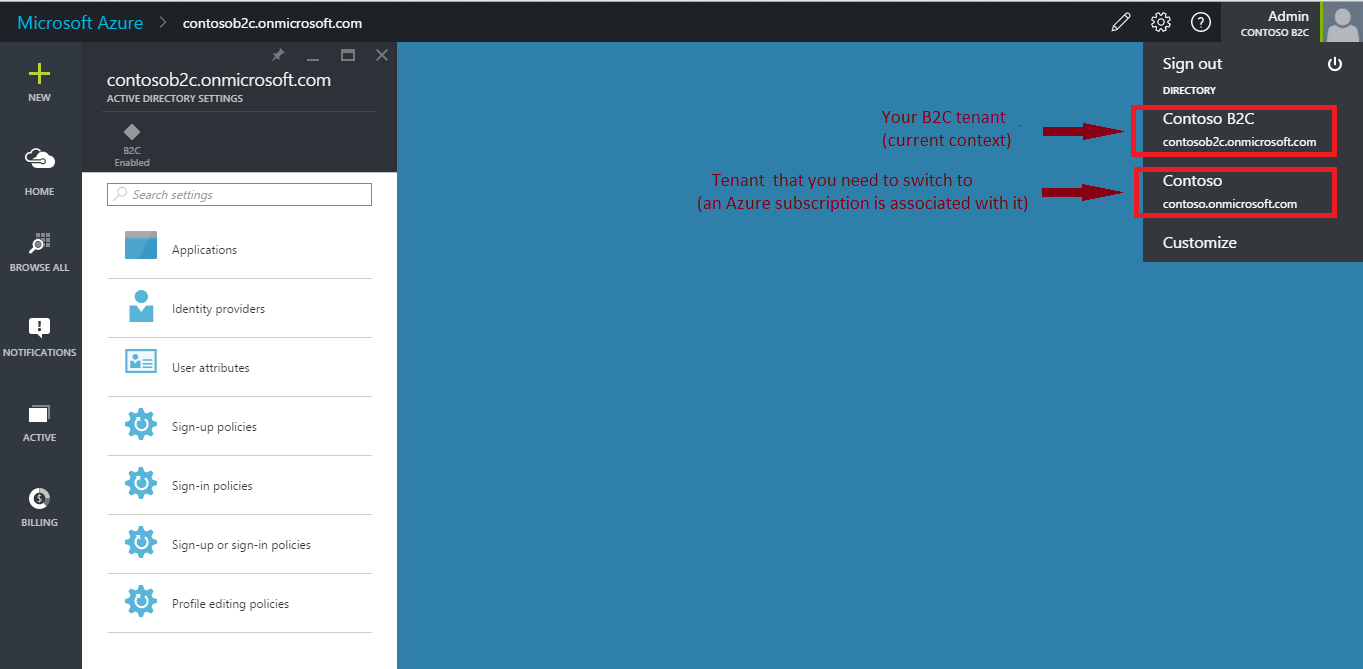The image size is (1363, 669).
Task: Click the User attributes card icon
Action: pos(141,362)
